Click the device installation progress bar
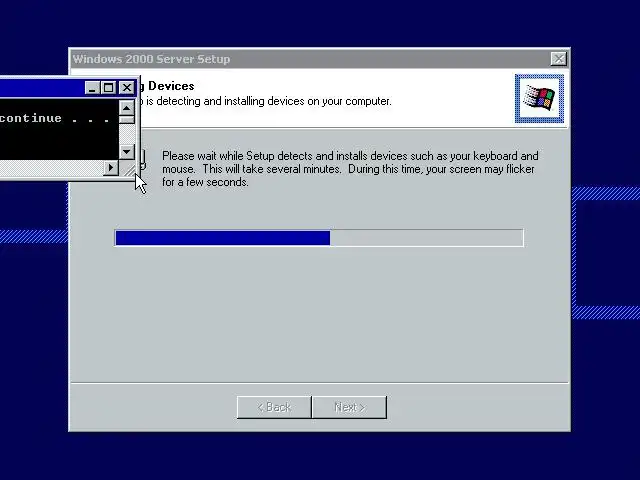640x480 pixels. (x=319, y=238)
